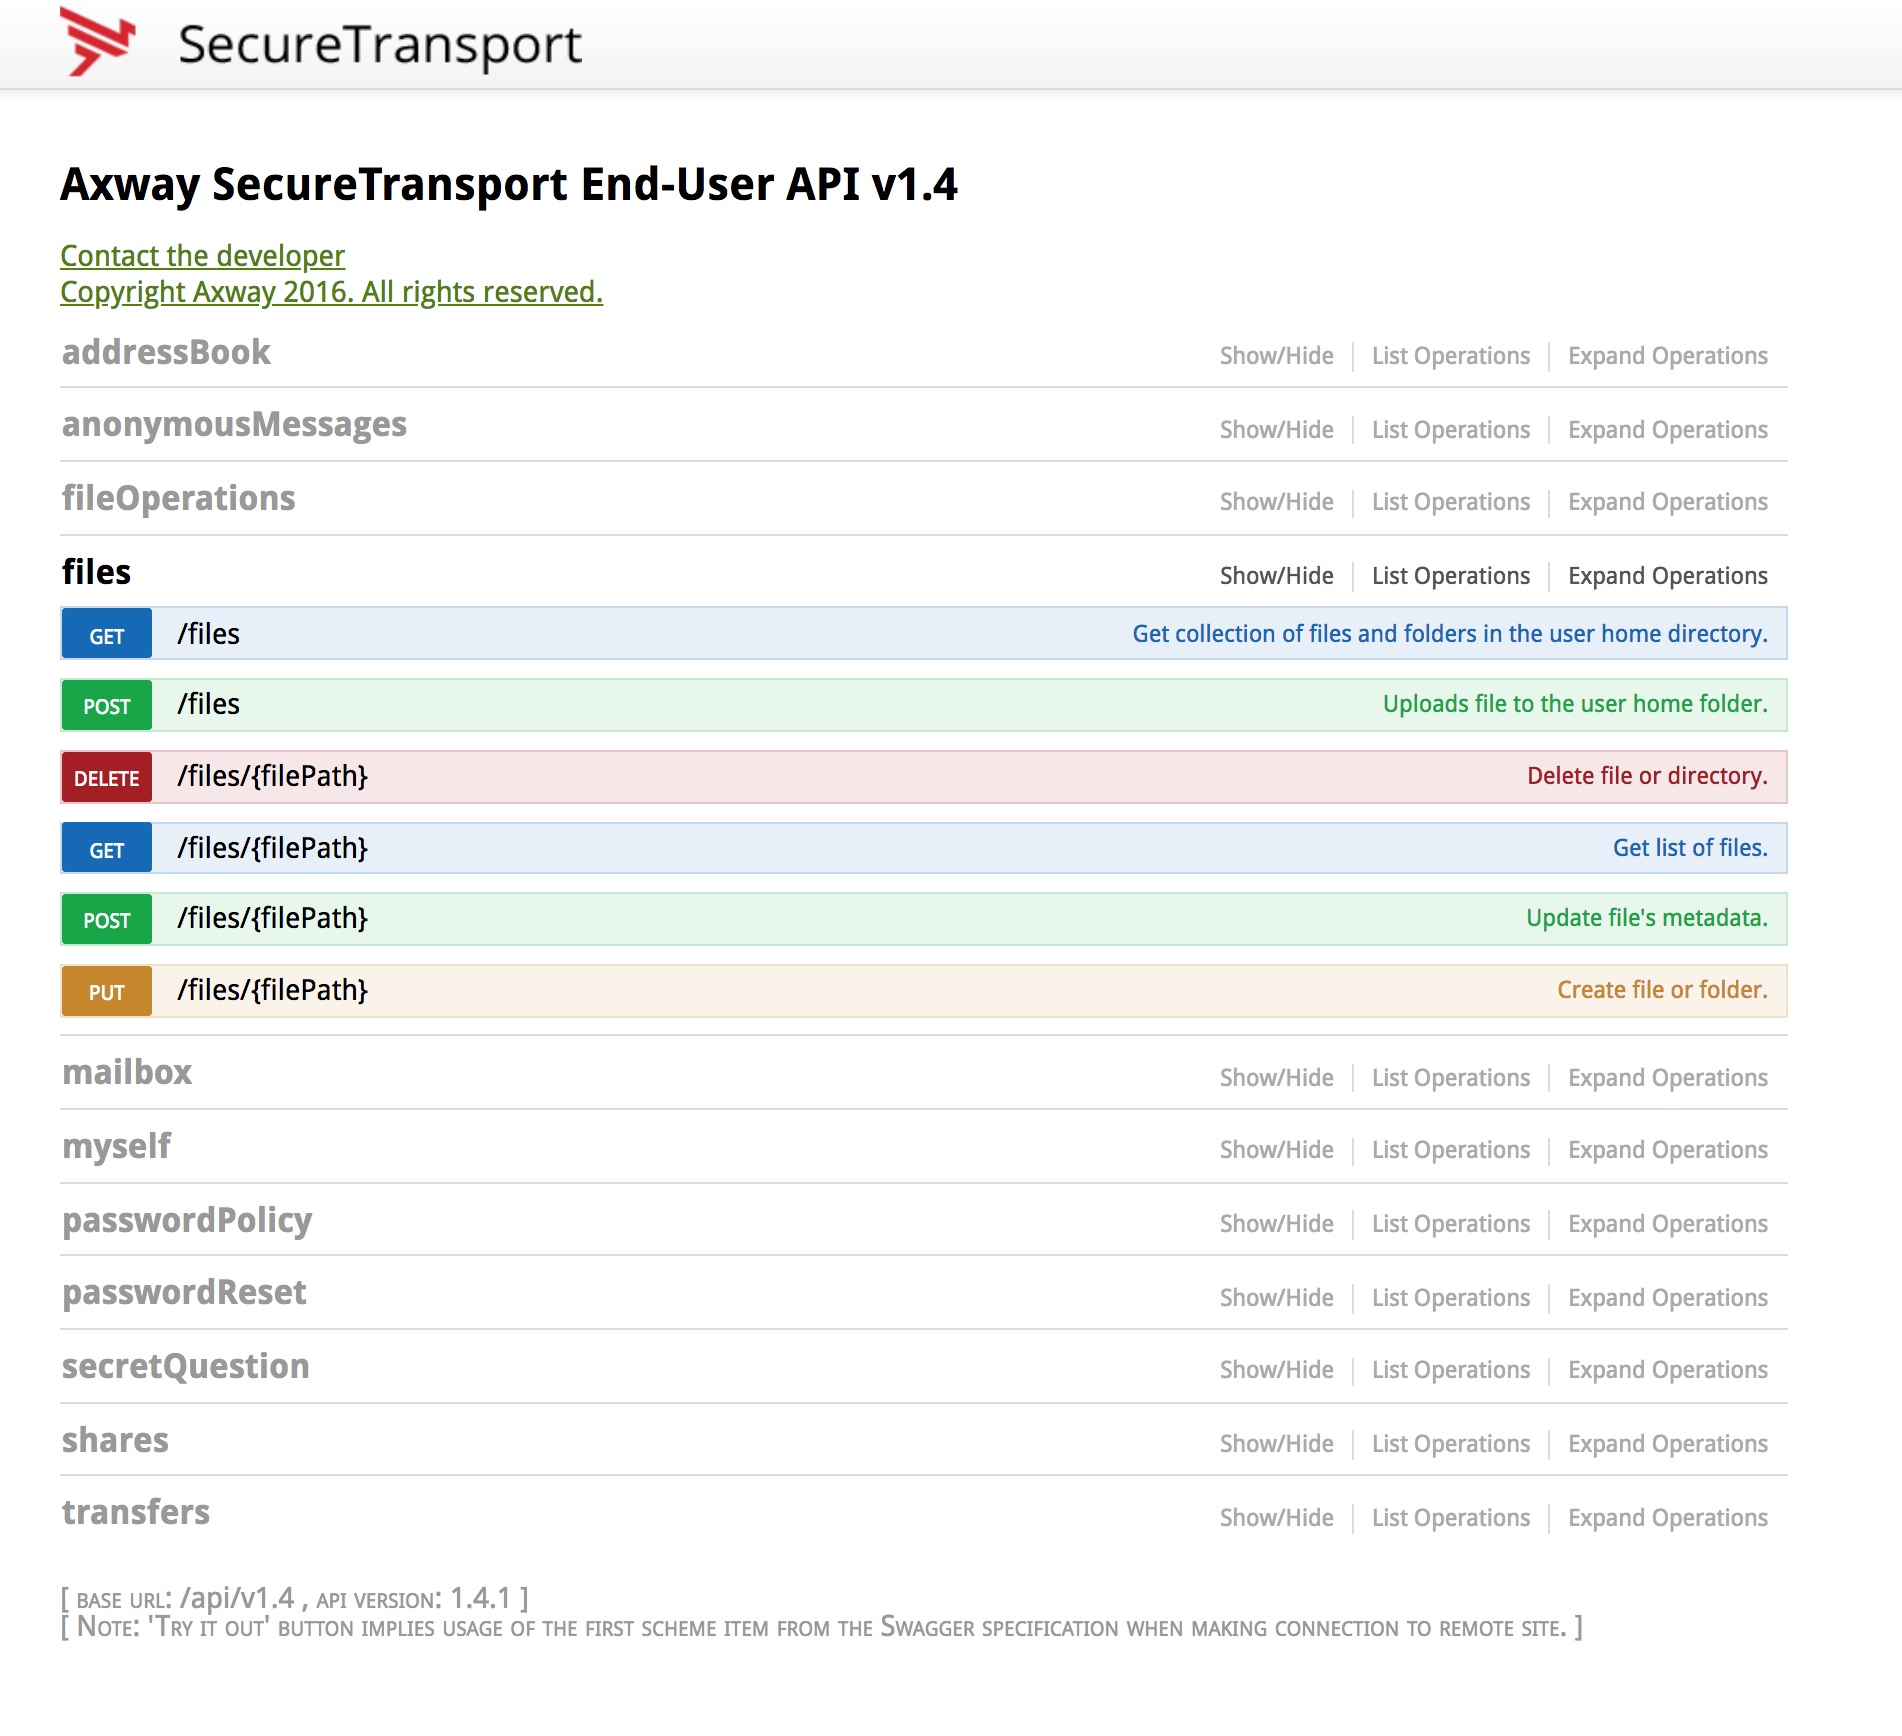
Task: Click the 'base url: /api/v1.4' footer text
Action: [x=186, y=1598]
